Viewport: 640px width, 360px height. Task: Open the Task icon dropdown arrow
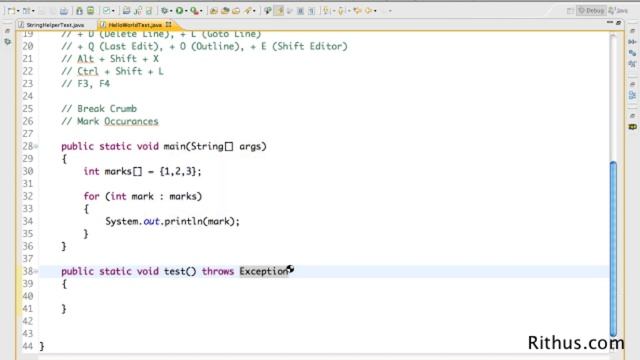coord(113,11)
